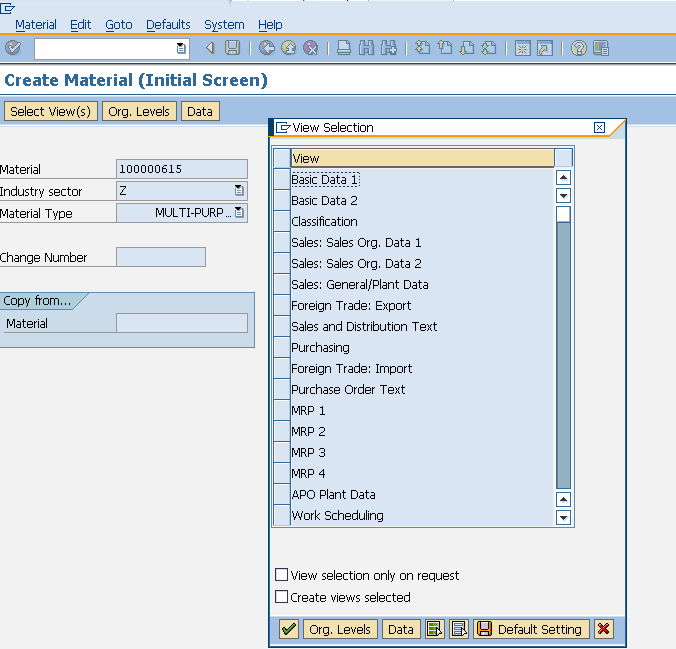The image size is (676, 649).
Task: Click the table settings corner button beside View header
Action: pyautogui.click(x=564, y=158)
